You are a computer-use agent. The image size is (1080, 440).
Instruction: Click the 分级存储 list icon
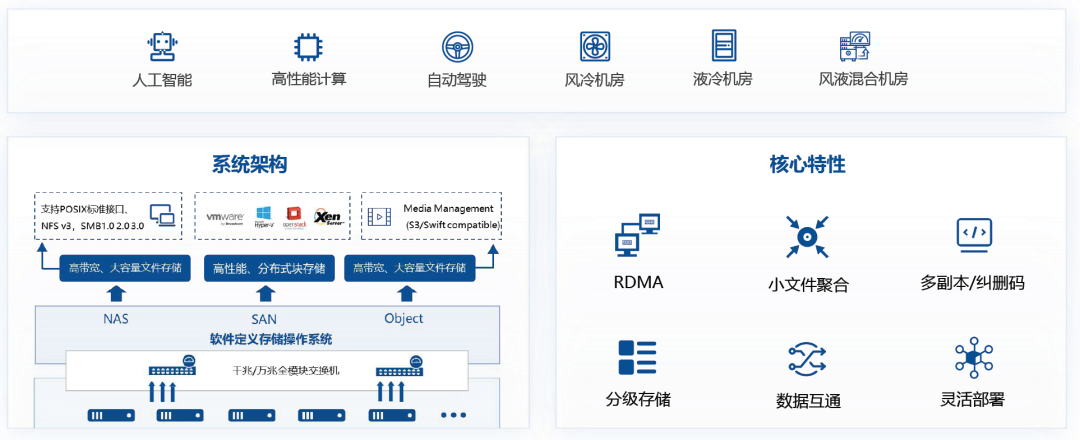click(638, 357)
